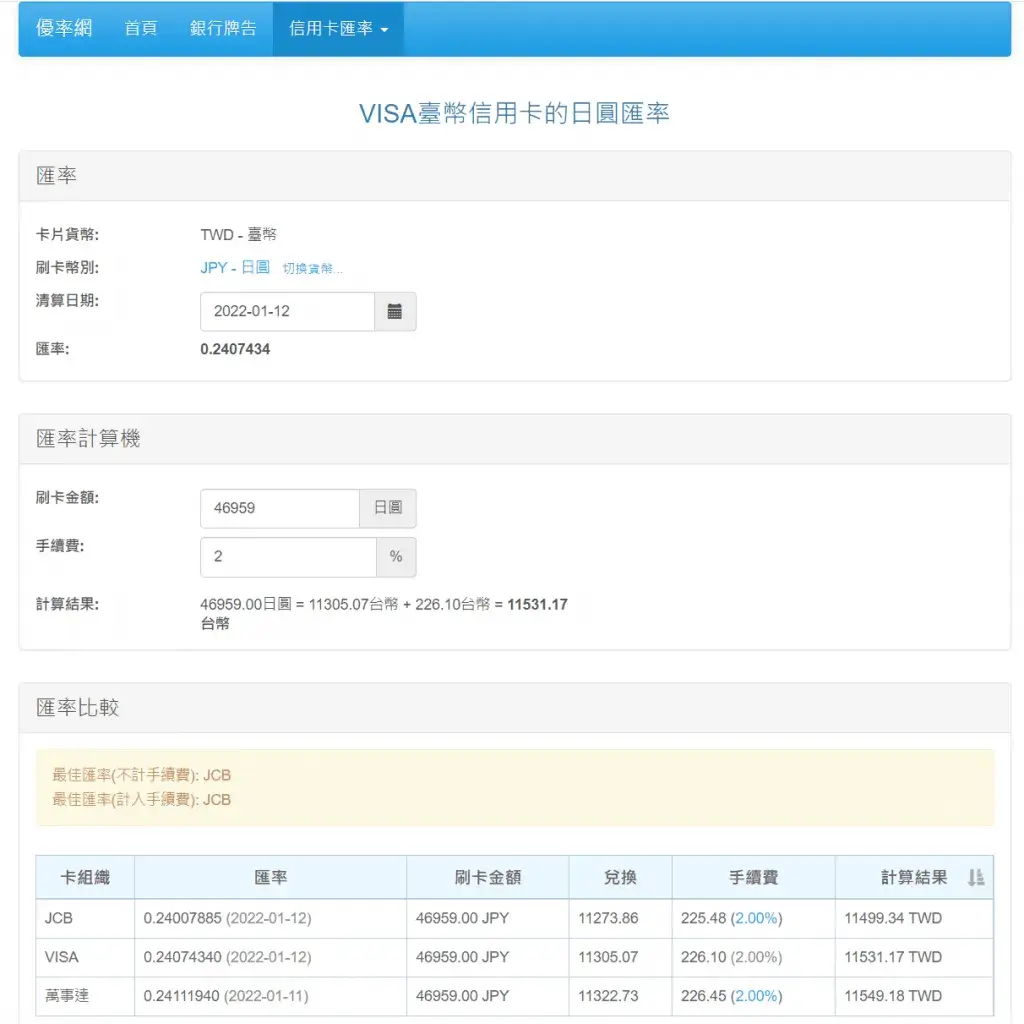Sort by the 計算結果 column sort icon
Screen dimensions: 1024x1024
(976, 877)
